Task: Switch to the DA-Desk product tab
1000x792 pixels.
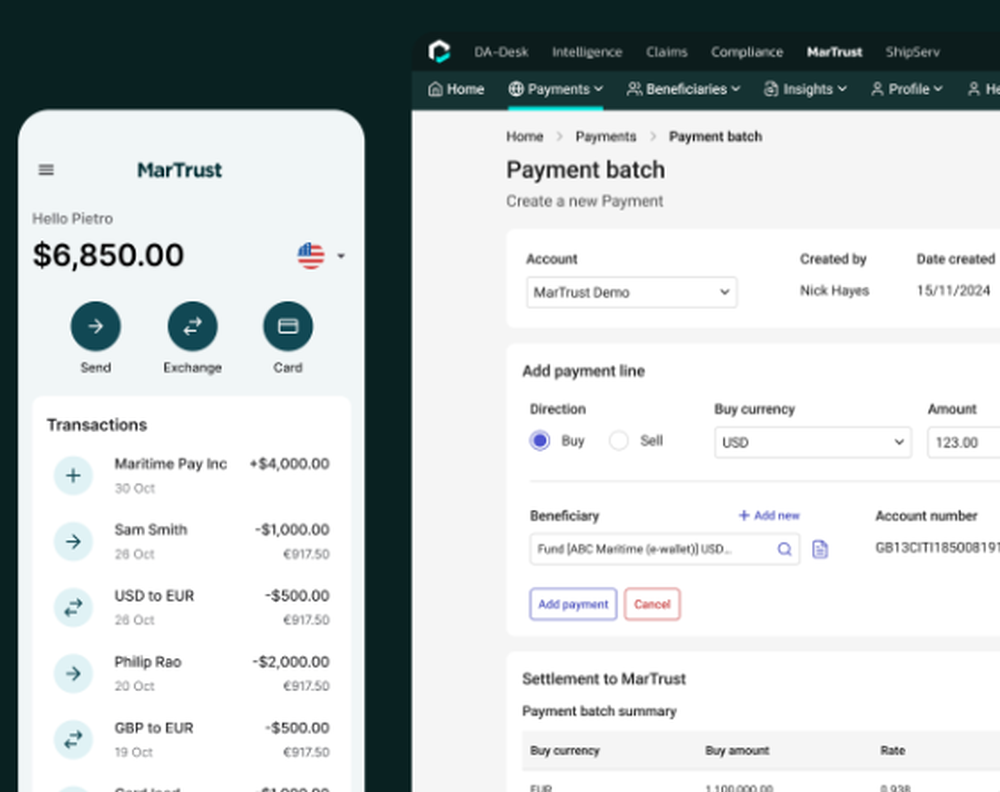Action: [501, 52]
